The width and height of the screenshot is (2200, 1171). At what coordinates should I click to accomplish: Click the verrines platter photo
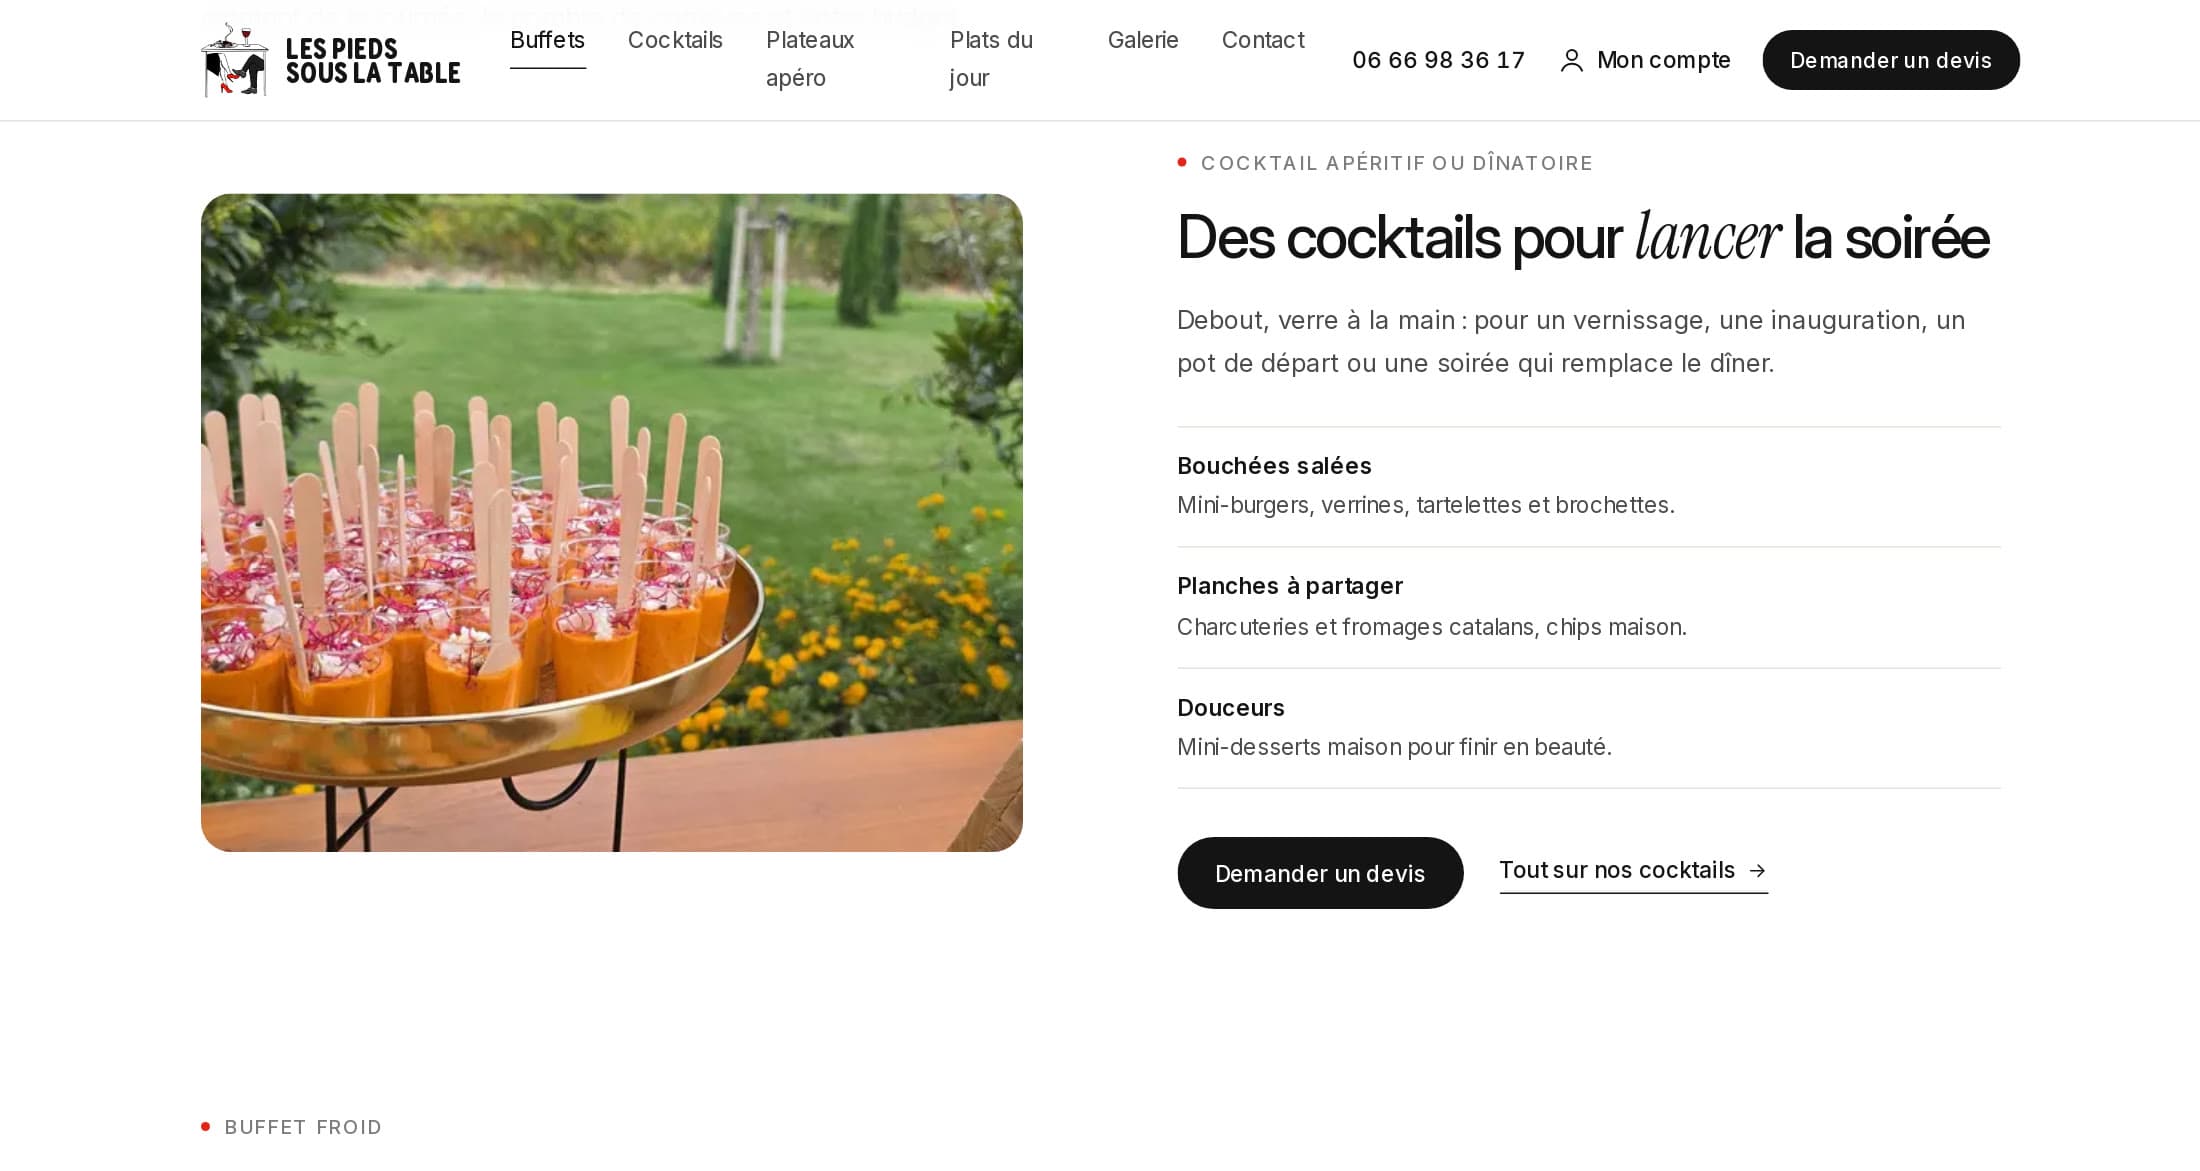click(x=612, y=523)
